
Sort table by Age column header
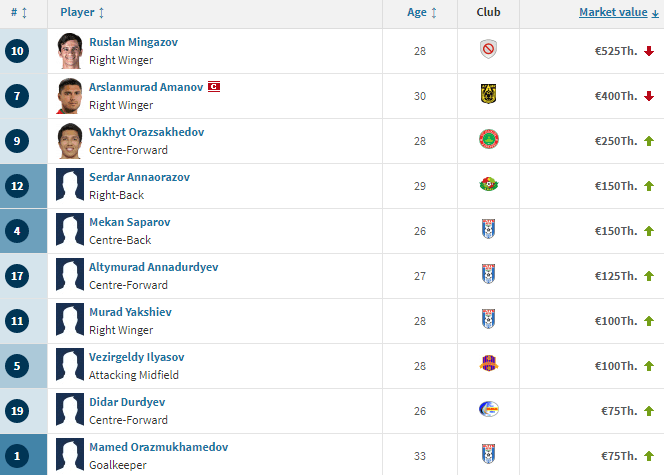422,13
